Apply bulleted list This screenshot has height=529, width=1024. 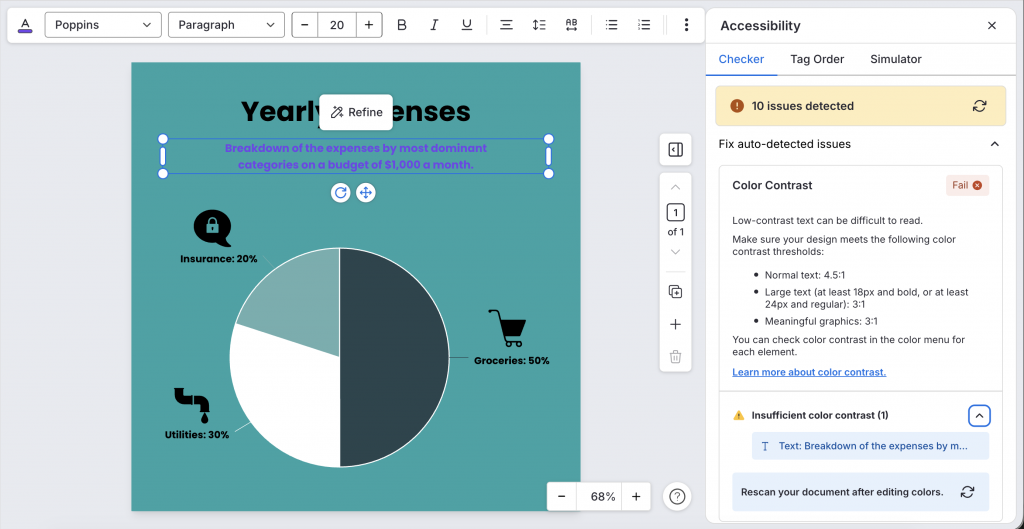[x=611, y=25]
